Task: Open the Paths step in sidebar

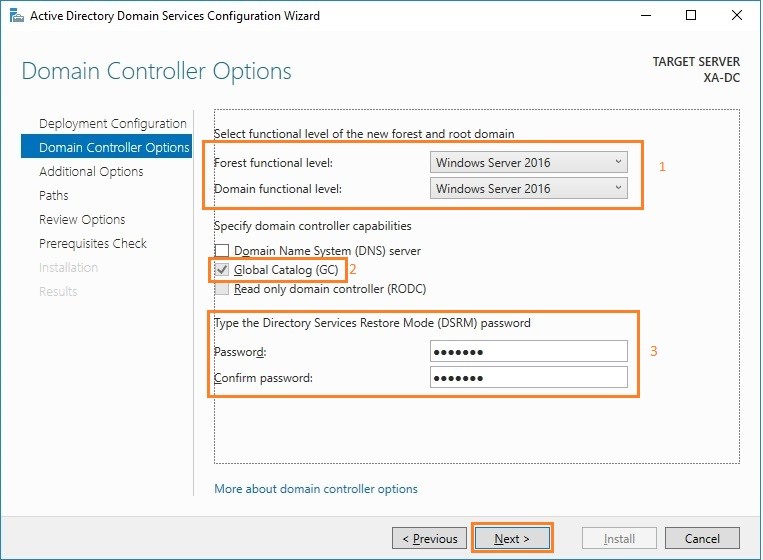Action: click(54, 196)
